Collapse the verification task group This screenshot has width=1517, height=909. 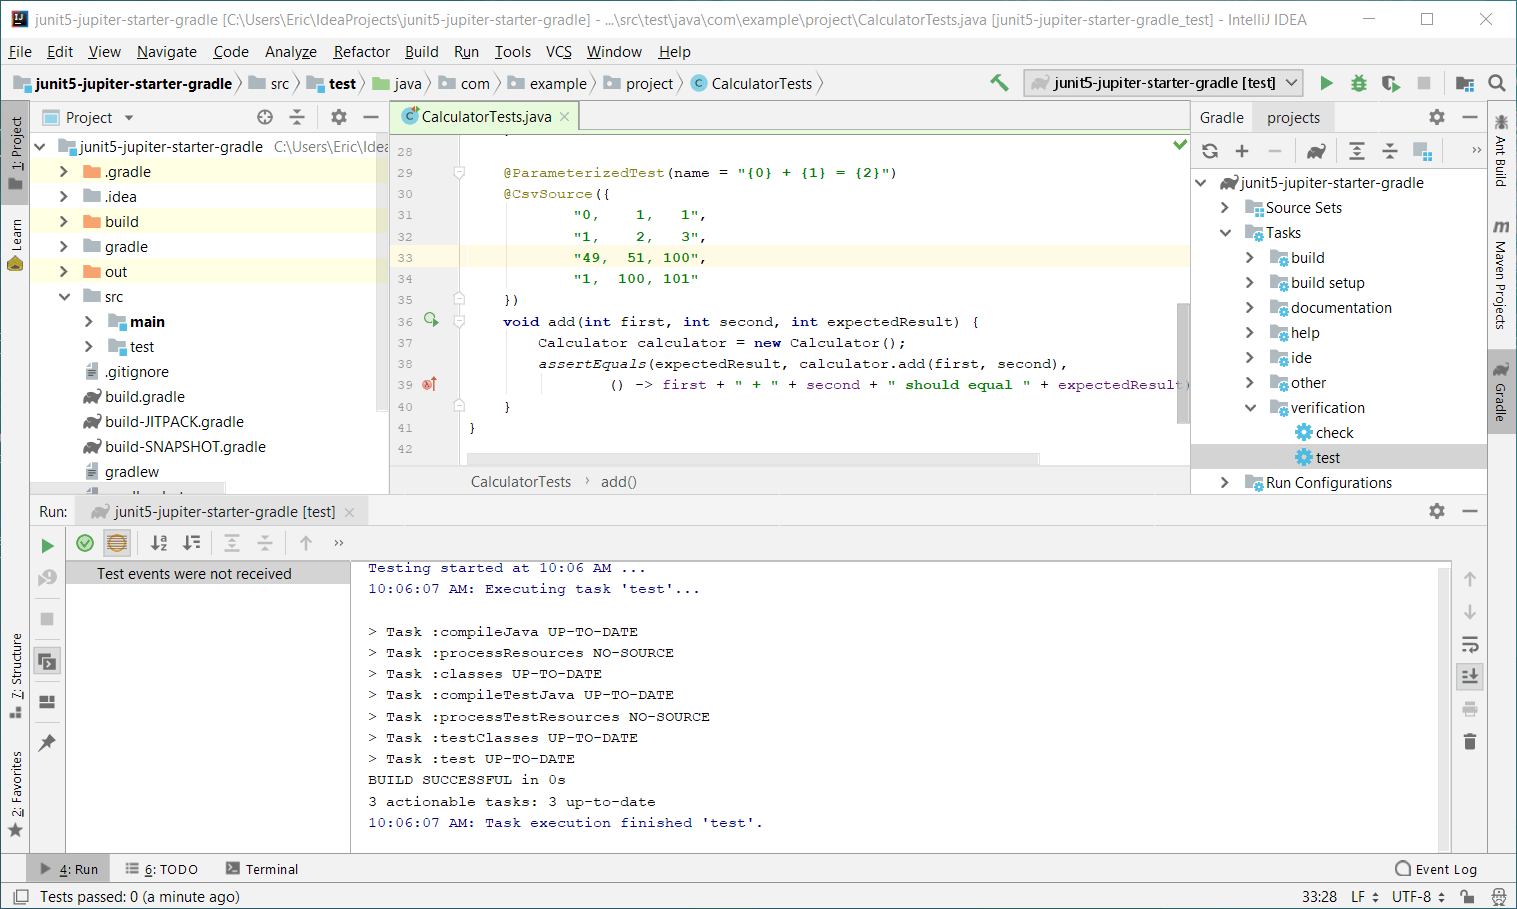coord(1250,408)
